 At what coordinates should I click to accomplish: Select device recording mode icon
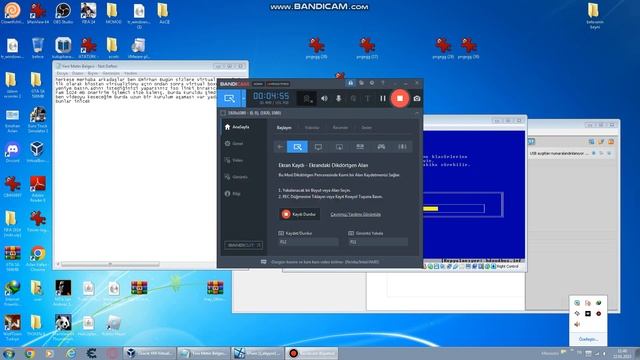pyautogui.click(x=360, y=147)
